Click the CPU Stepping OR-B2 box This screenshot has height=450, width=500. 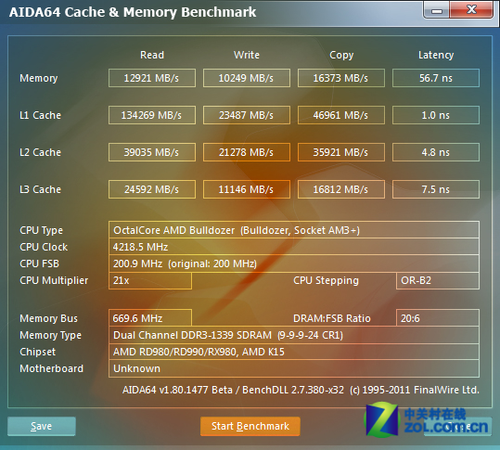tap(438, 281)
